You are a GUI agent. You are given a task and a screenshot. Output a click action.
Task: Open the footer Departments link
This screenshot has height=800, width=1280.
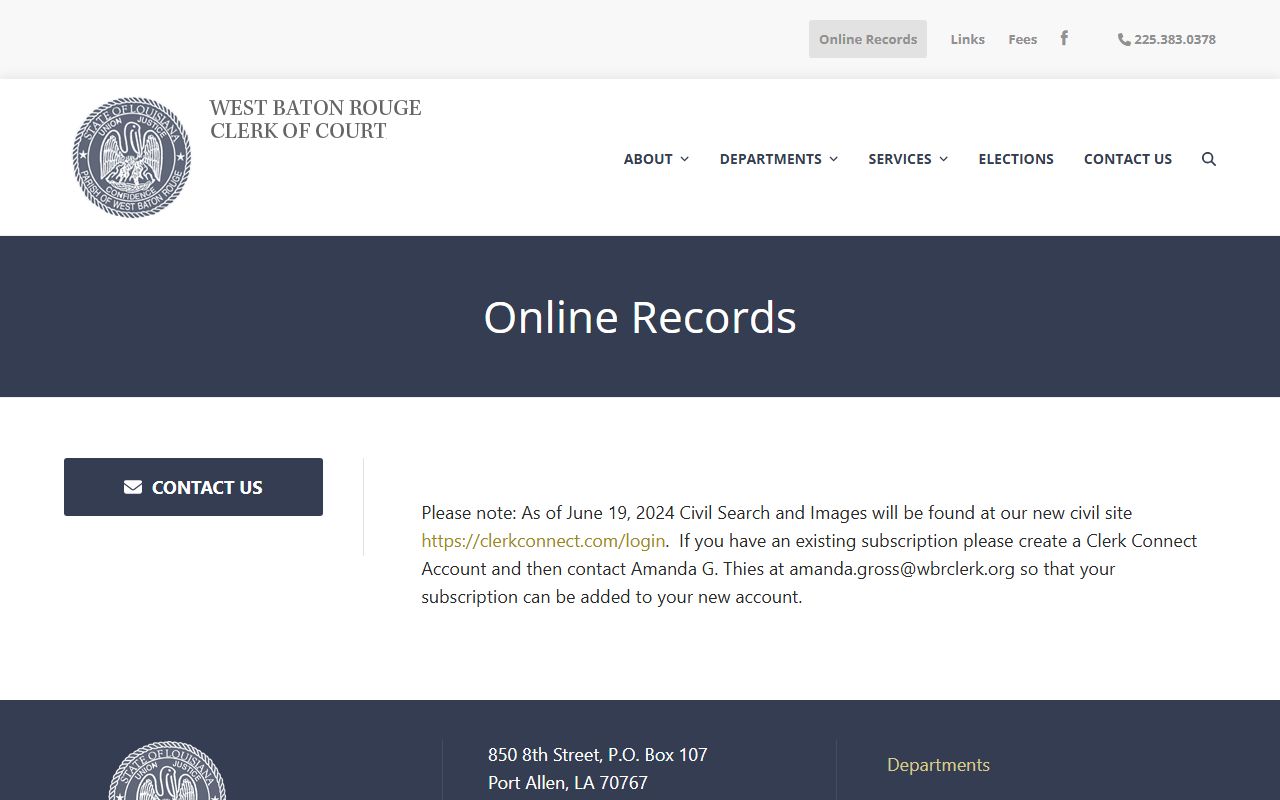click(x=938, y=765)
